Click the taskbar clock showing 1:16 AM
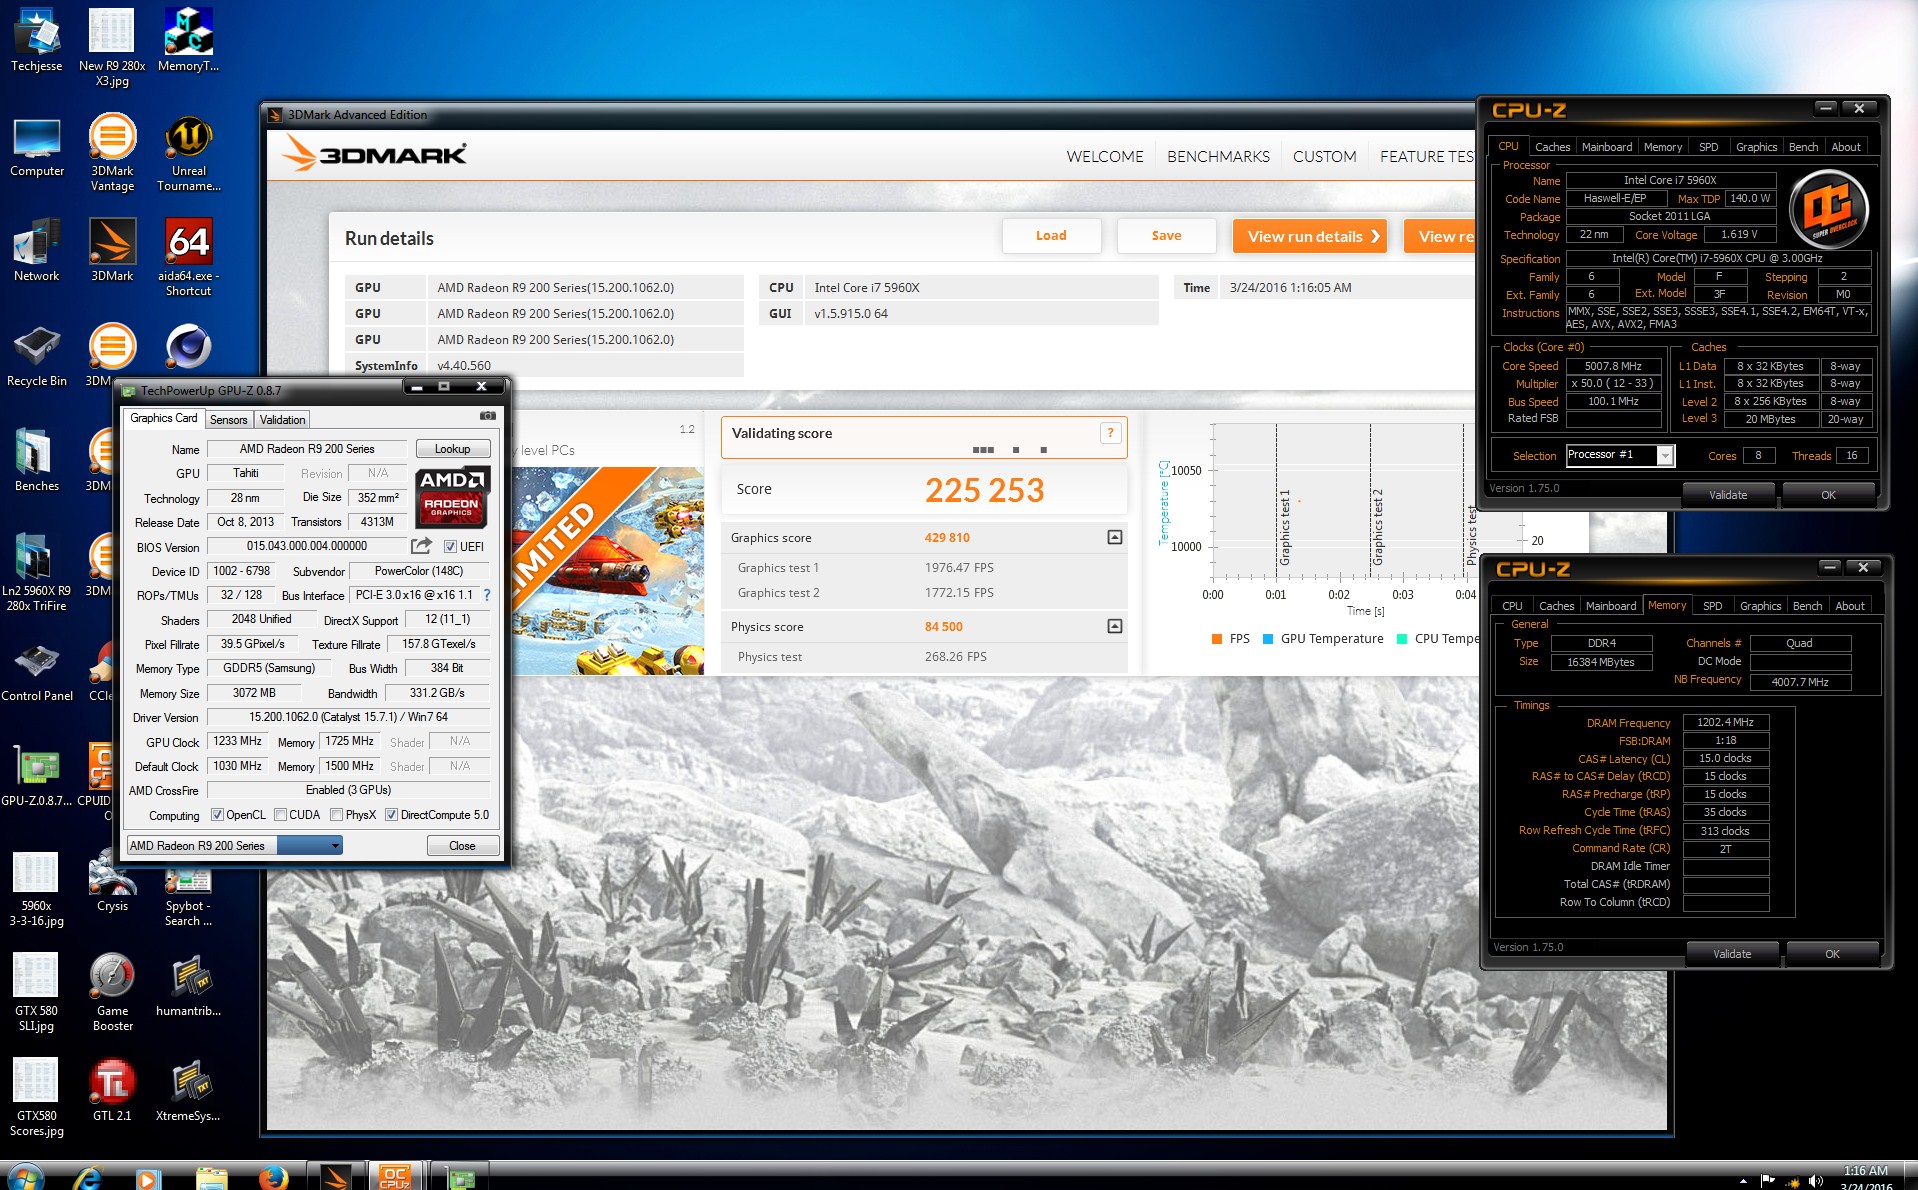 tap(1866, 1177)
